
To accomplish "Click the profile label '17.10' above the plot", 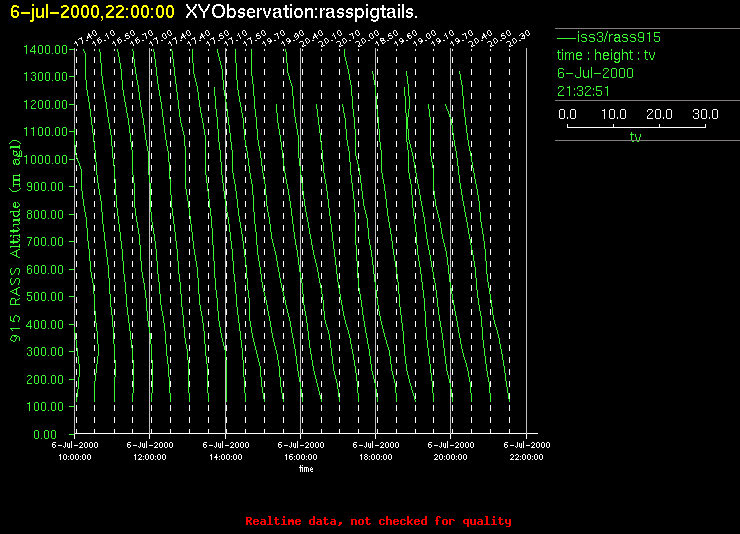I will (236, 38).
